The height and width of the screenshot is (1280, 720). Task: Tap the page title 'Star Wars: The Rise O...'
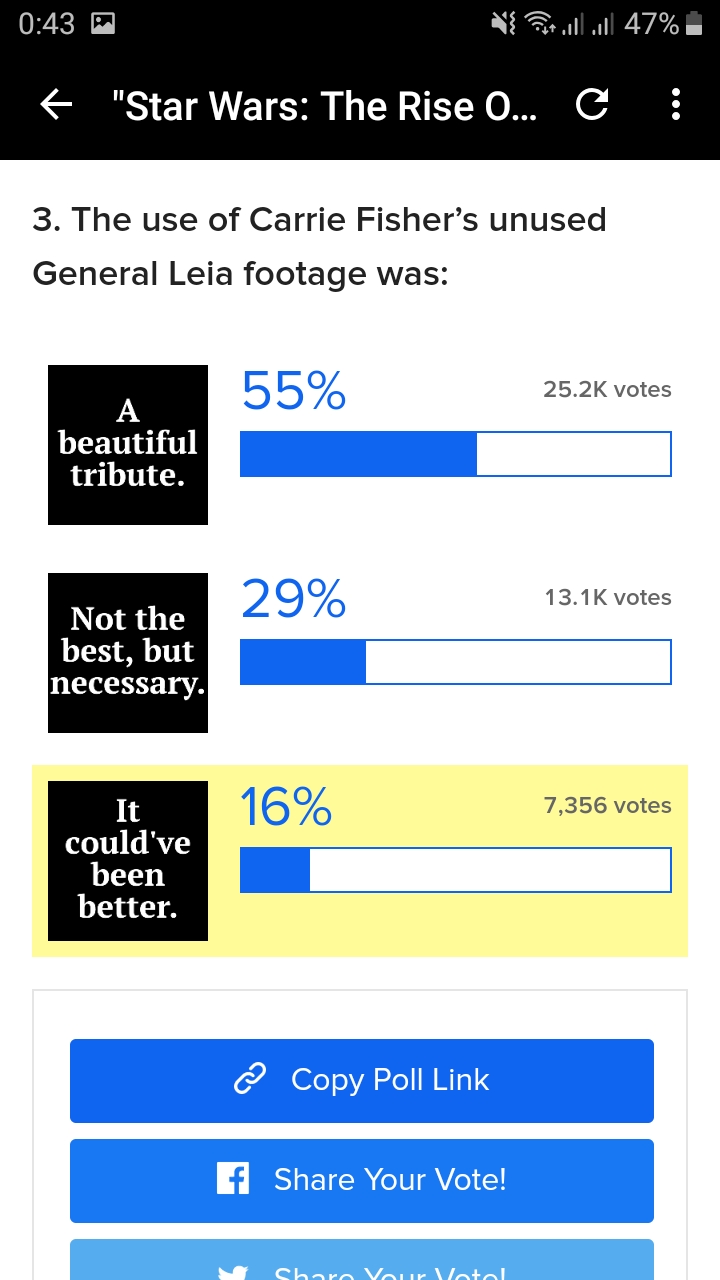[325, 105]
